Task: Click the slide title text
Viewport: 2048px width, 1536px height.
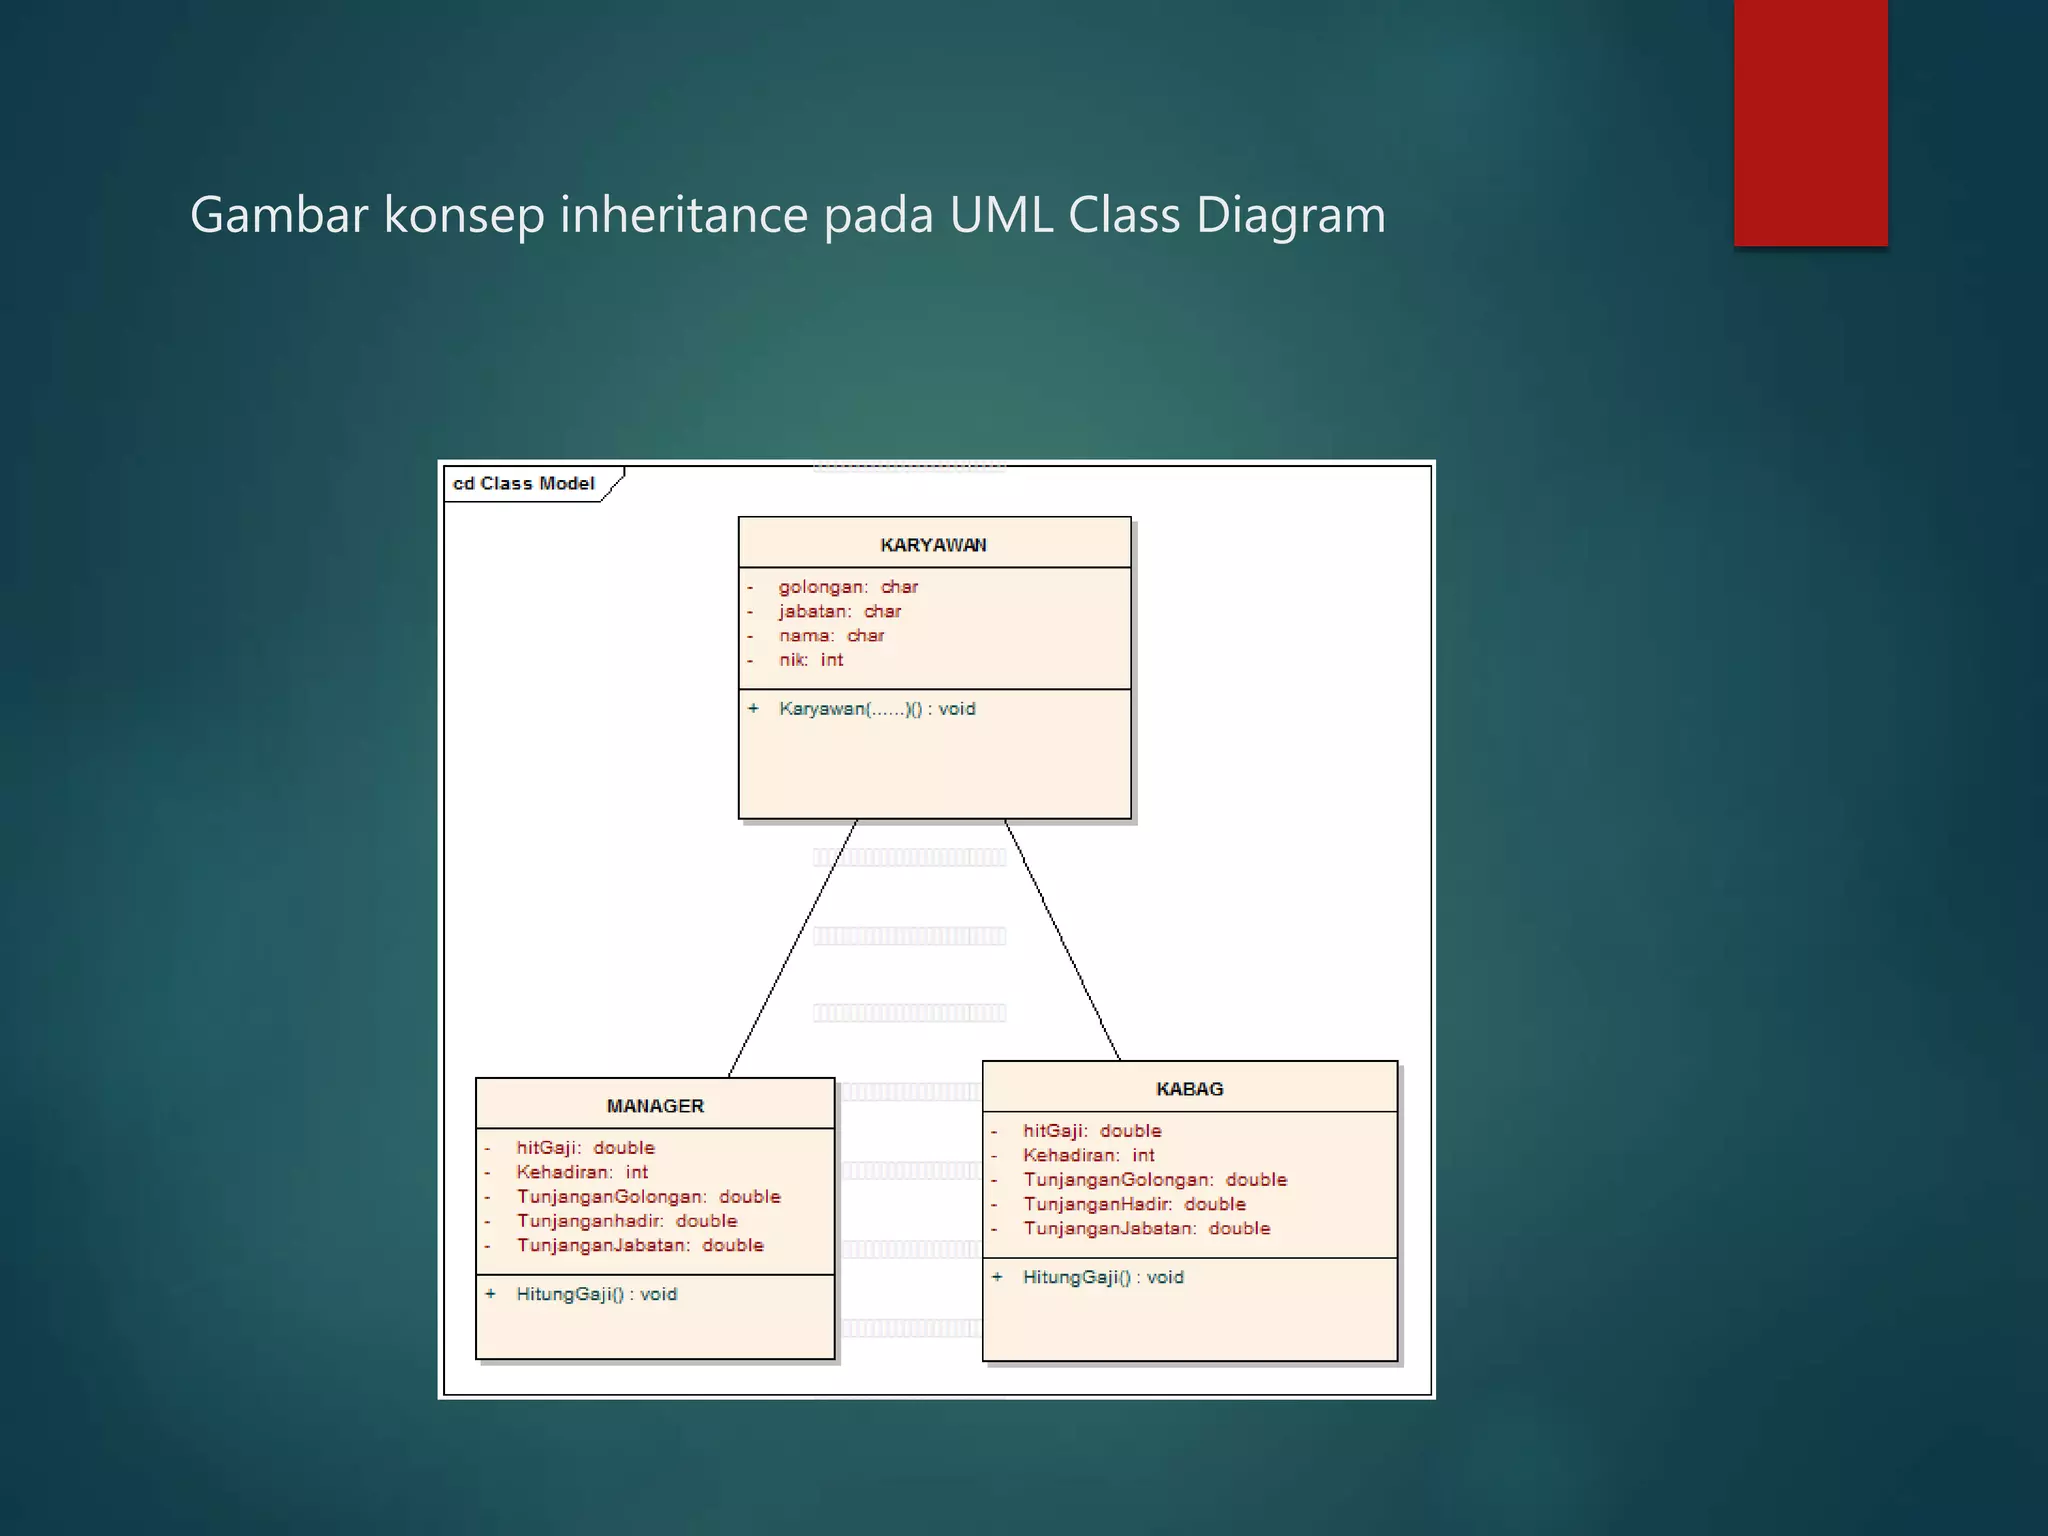Action: point(787,215)
